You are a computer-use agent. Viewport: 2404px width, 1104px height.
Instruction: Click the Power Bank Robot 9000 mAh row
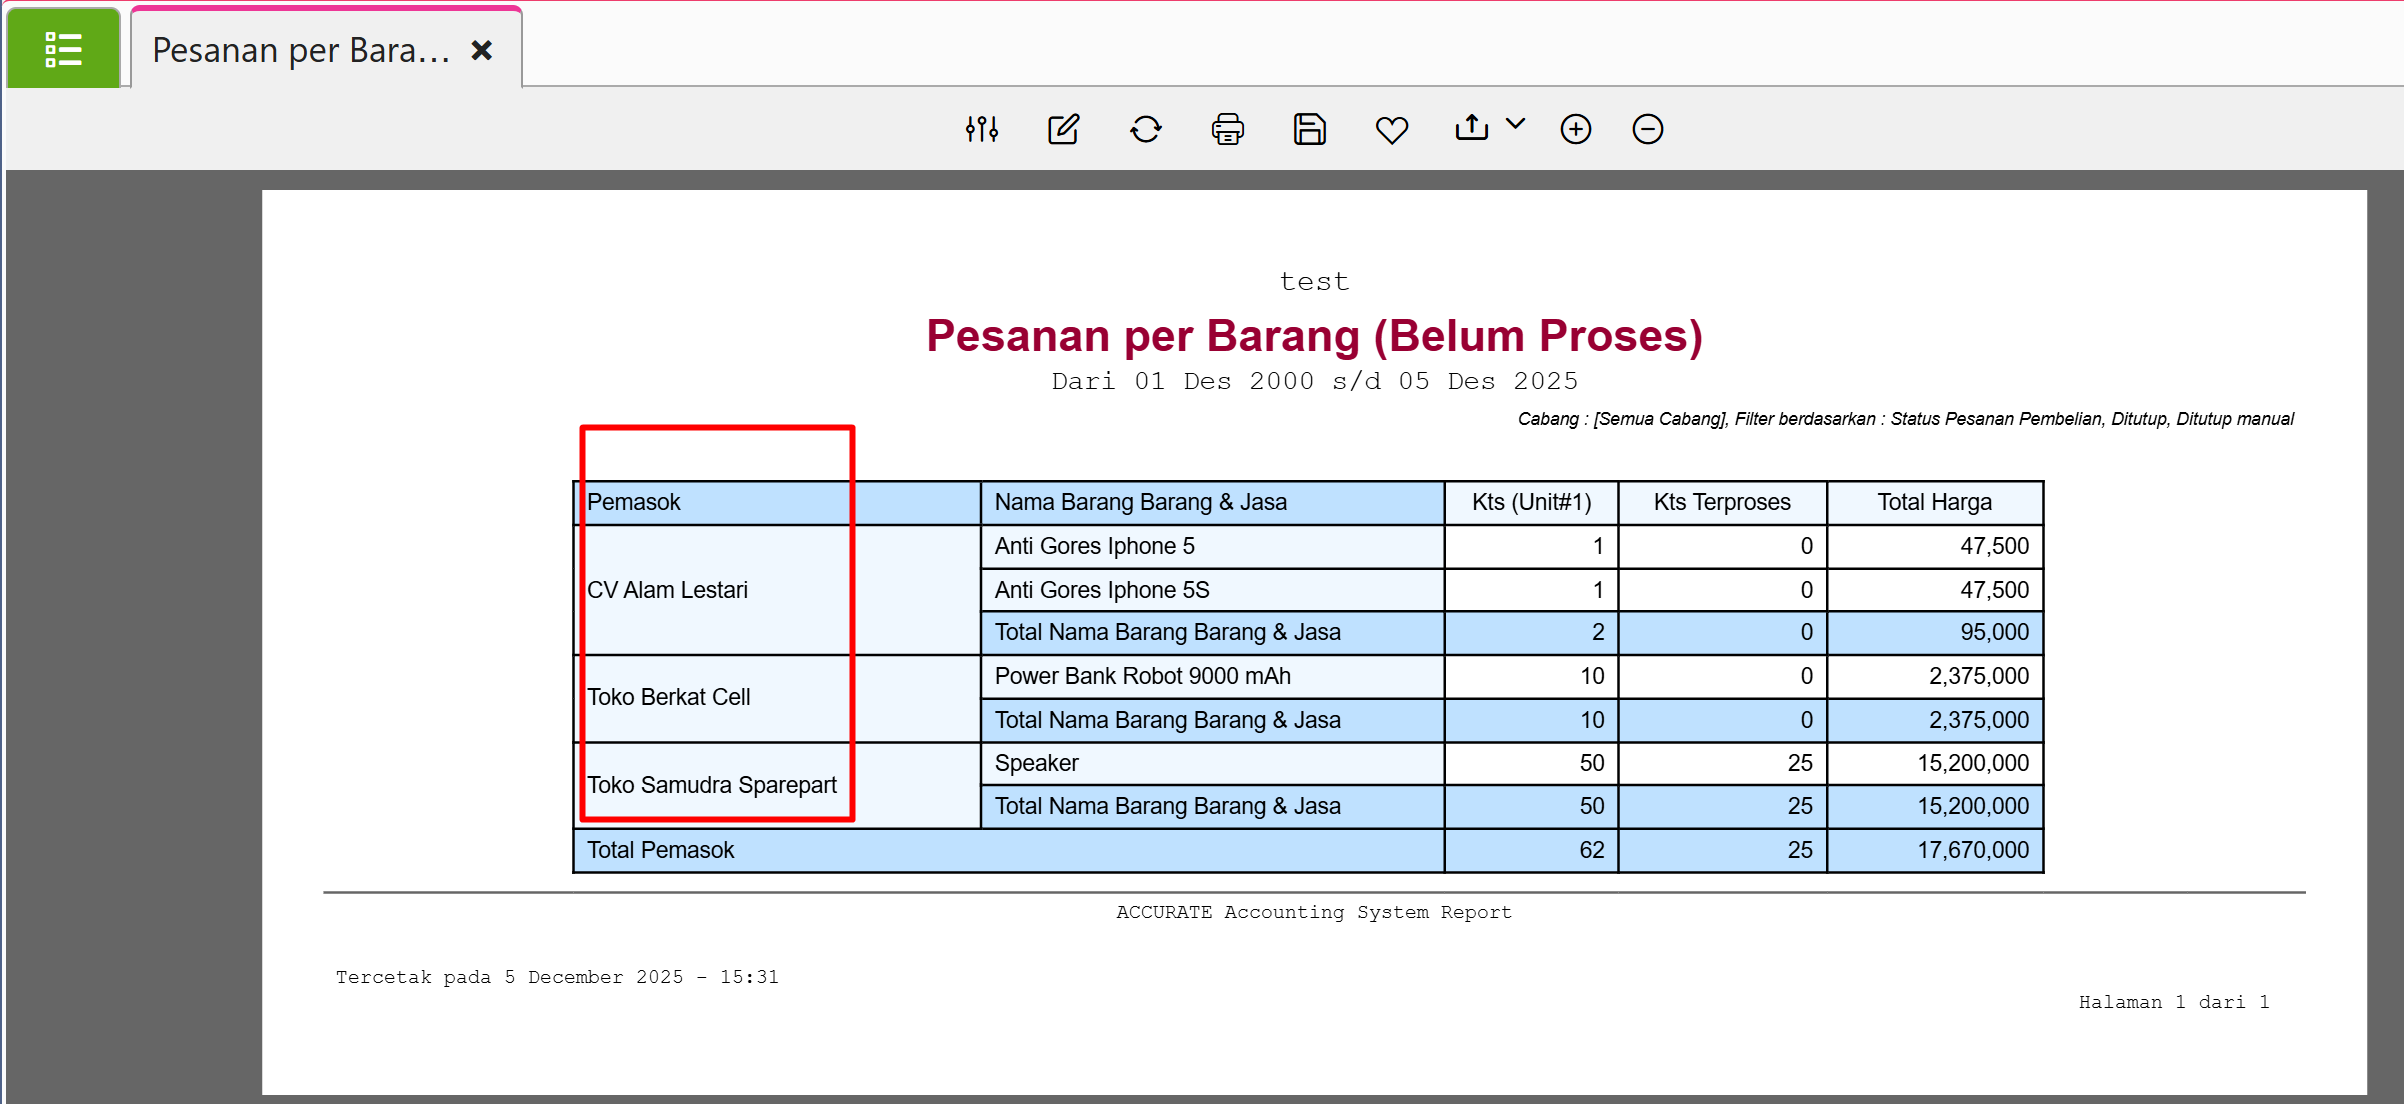(x=1142, y=676)
